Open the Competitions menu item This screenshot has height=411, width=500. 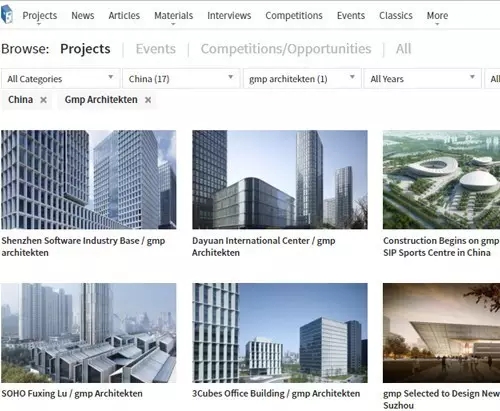tap(294, 15)
